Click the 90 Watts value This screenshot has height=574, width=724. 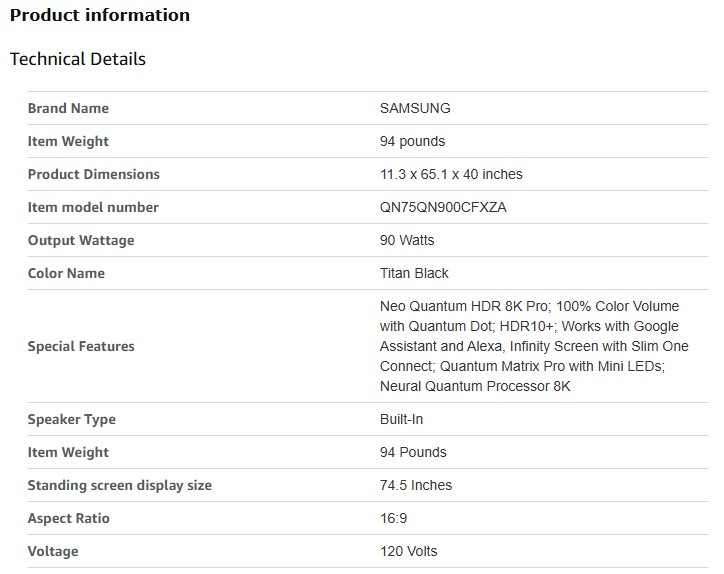tap(407, 240)
